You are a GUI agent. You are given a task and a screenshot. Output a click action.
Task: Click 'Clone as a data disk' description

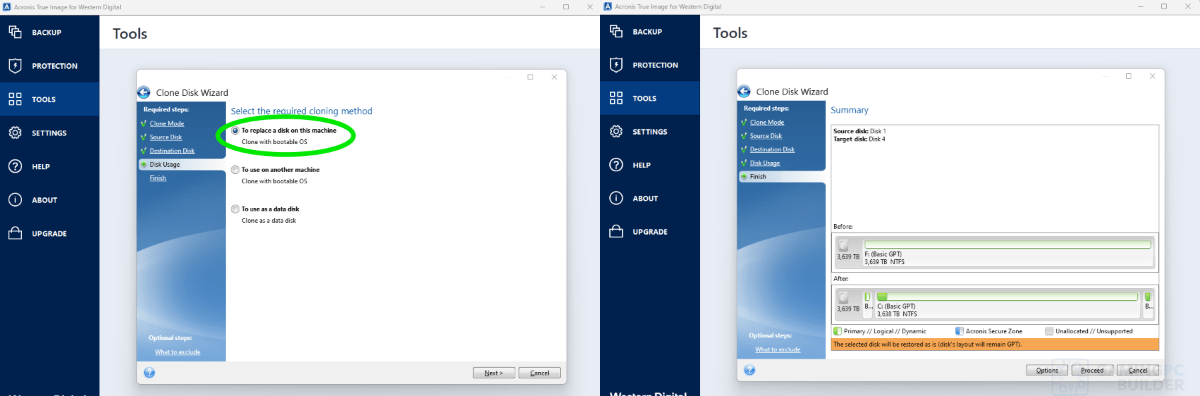(270, 220)
